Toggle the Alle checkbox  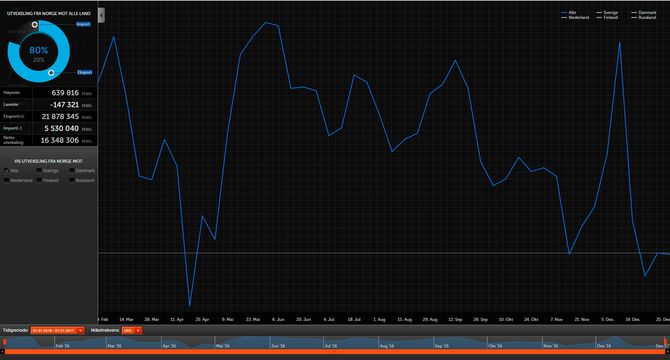[x=6, y=170]
